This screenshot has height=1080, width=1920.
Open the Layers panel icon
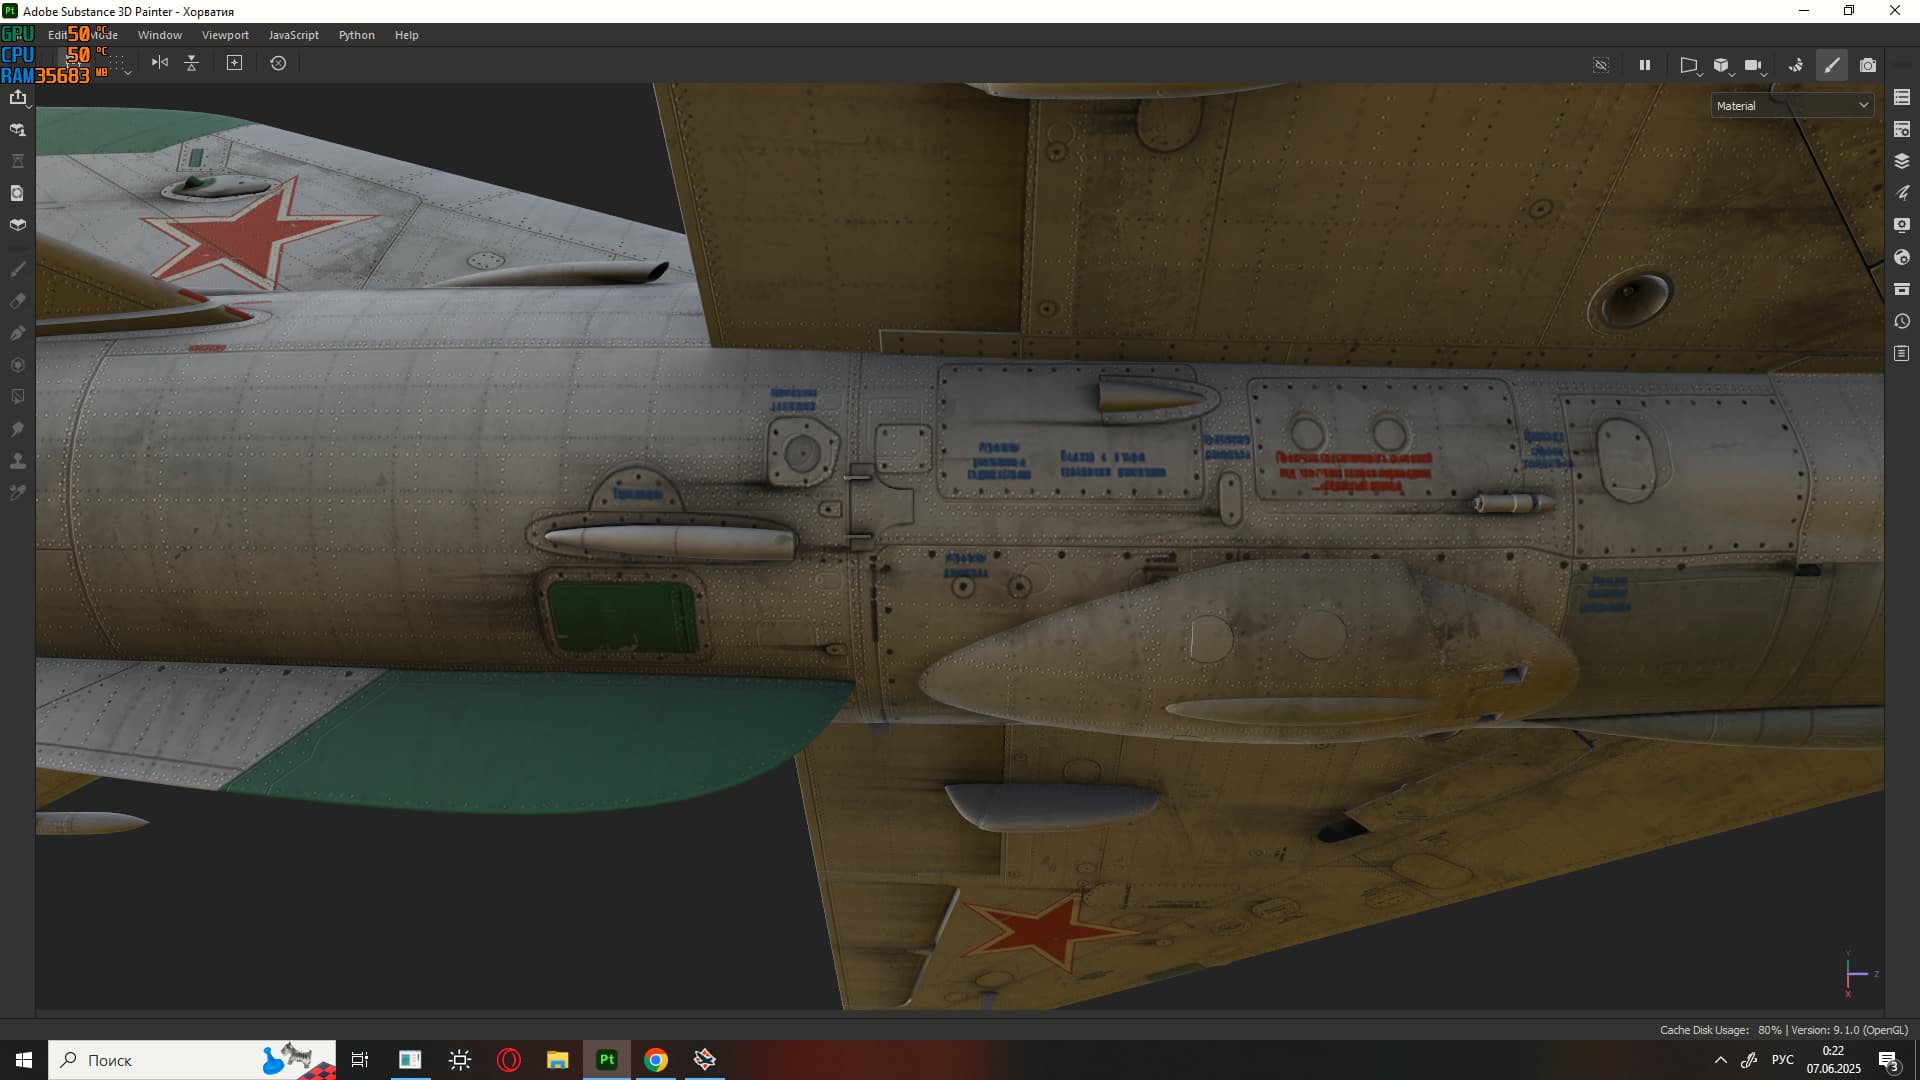[x=1902, y=161]
